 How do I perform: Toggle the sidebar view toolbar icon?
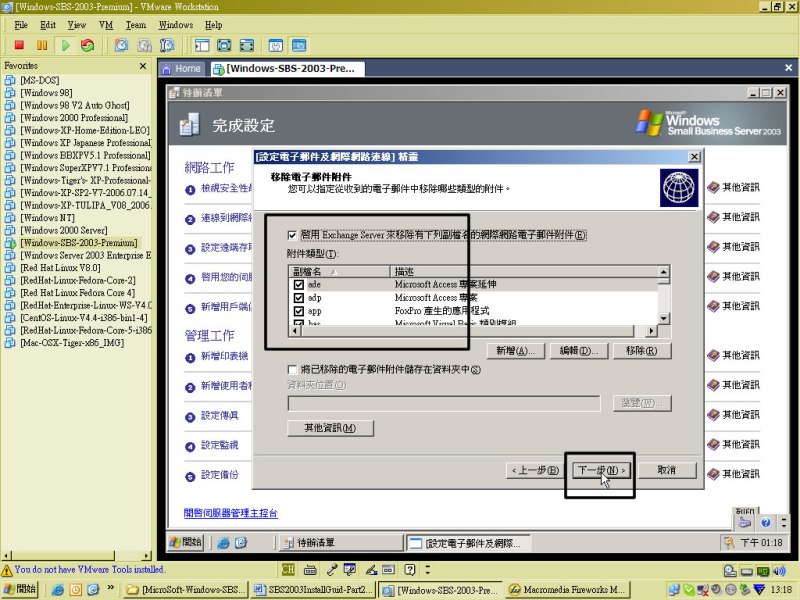coord(202,45)
